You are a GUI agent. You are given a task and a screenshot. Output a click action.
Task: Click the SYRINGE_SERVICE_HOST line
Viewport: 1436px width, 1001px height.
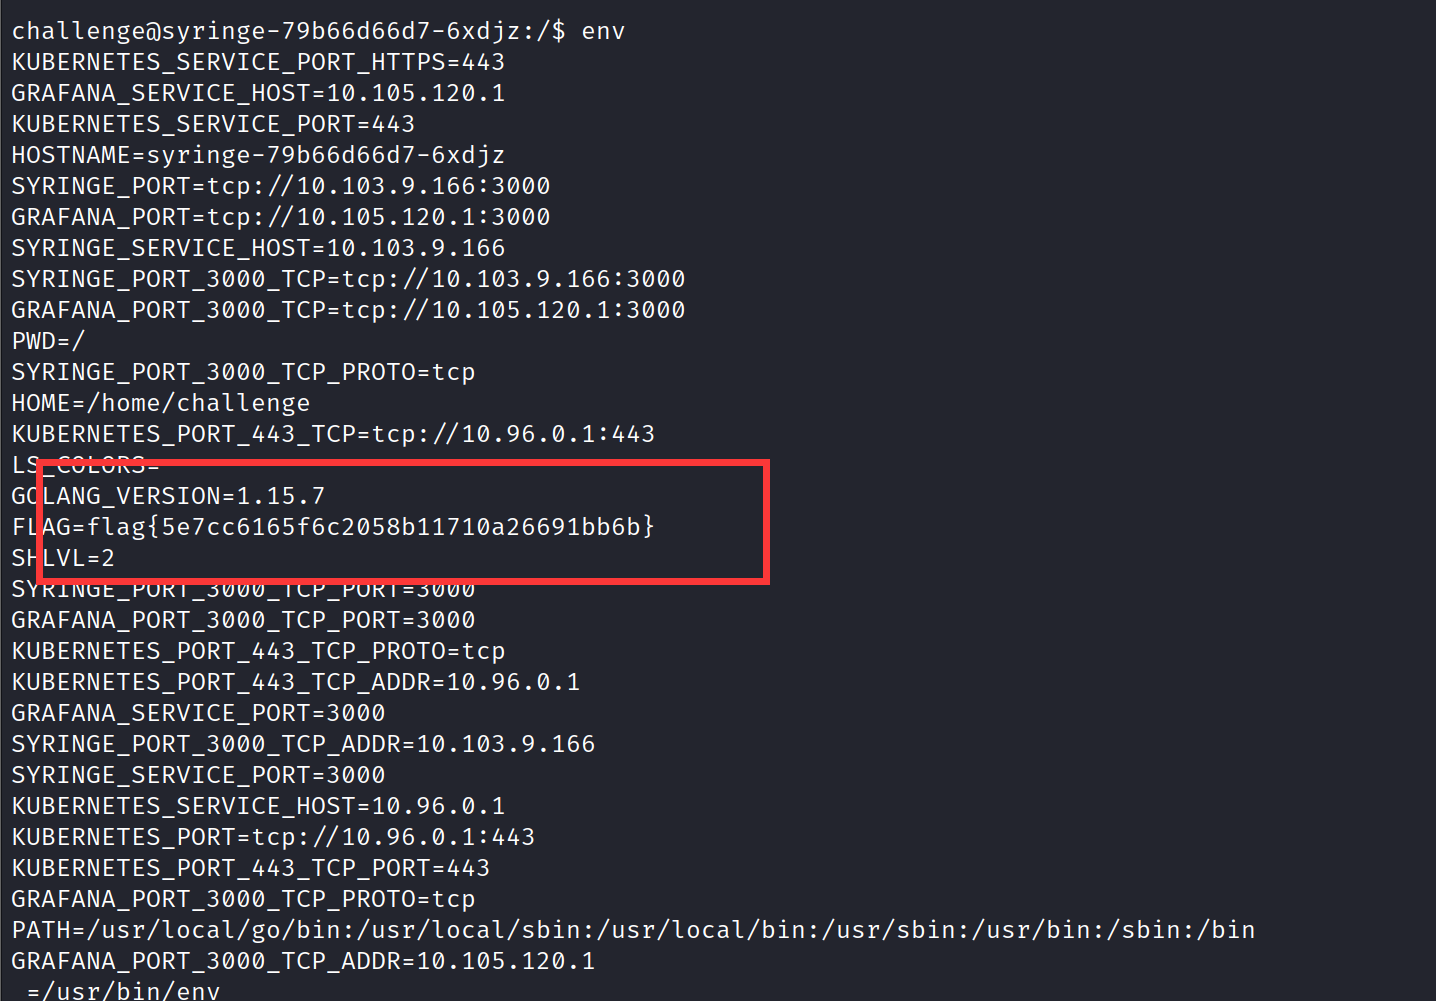coord(258,248)
